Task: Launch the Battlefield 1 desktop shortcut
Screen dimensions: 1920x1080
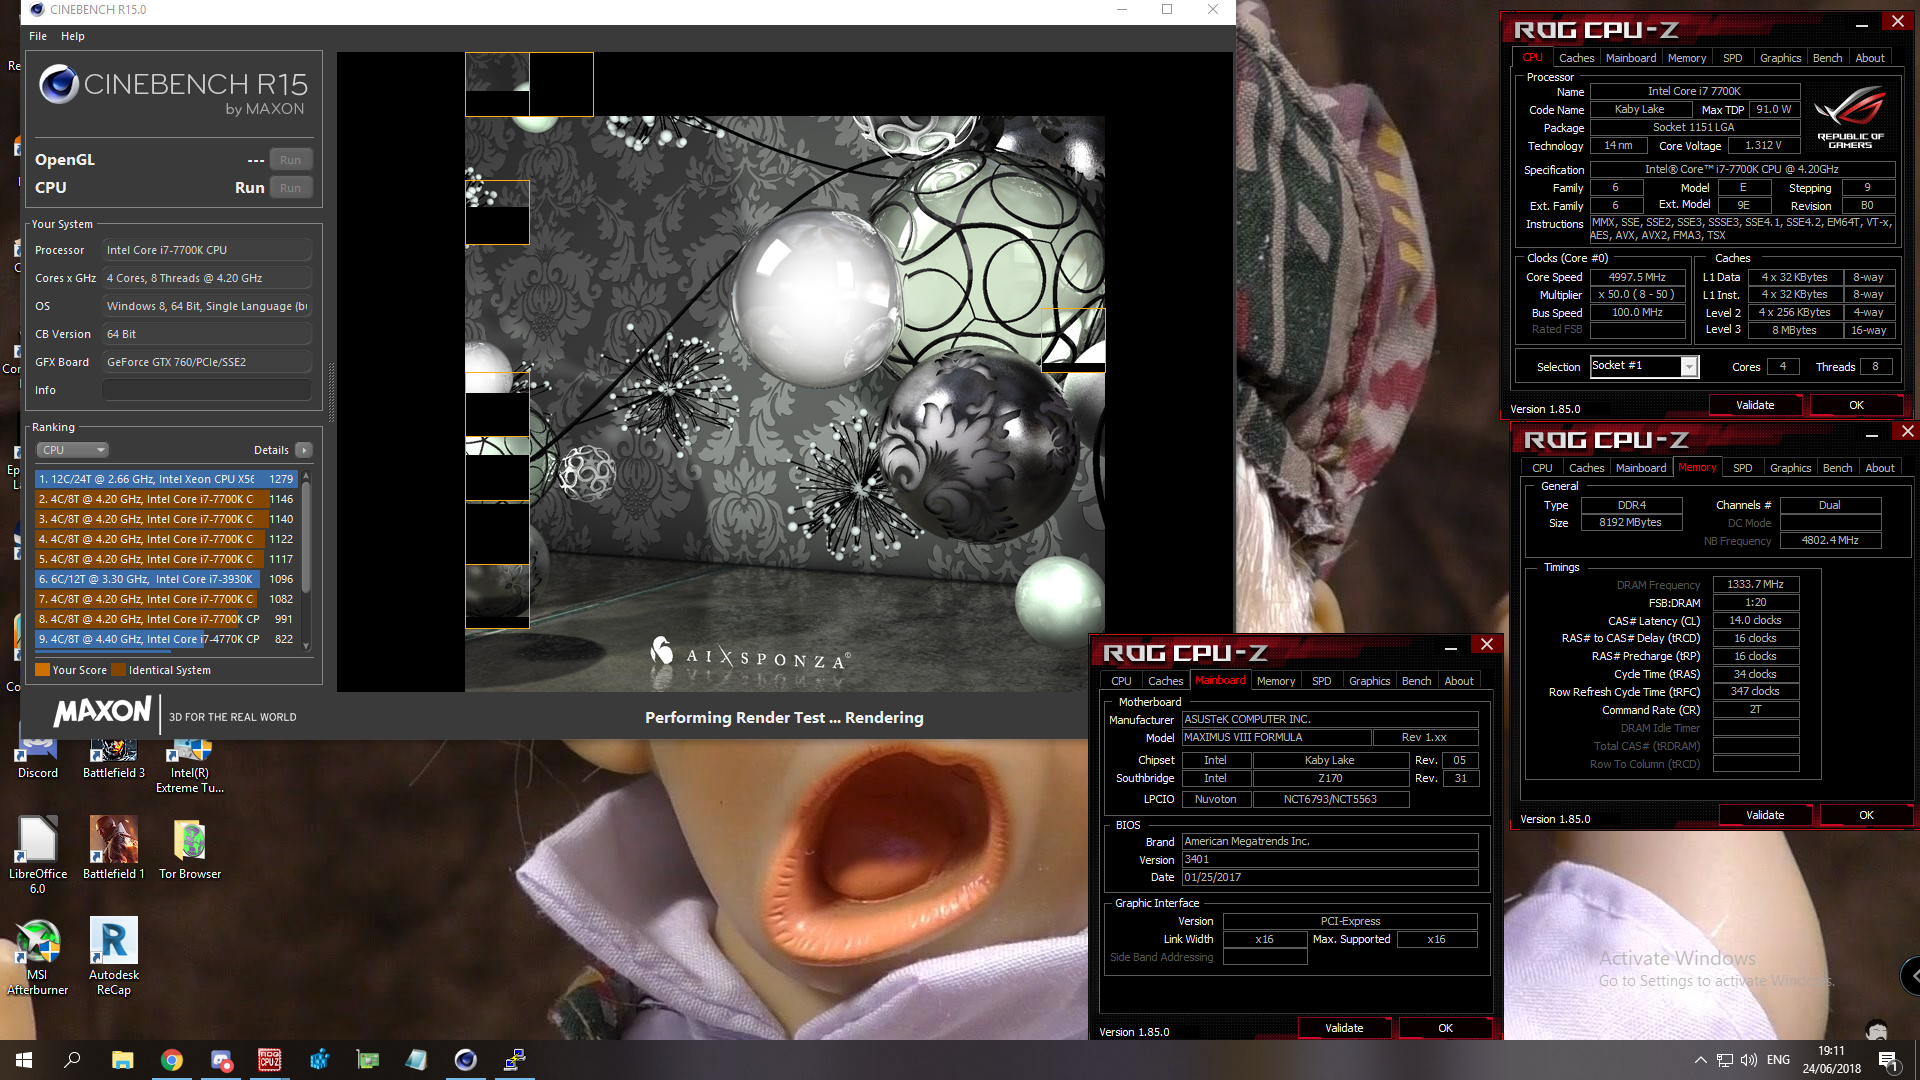Action: pyautogui.click(x=113, y=848)
